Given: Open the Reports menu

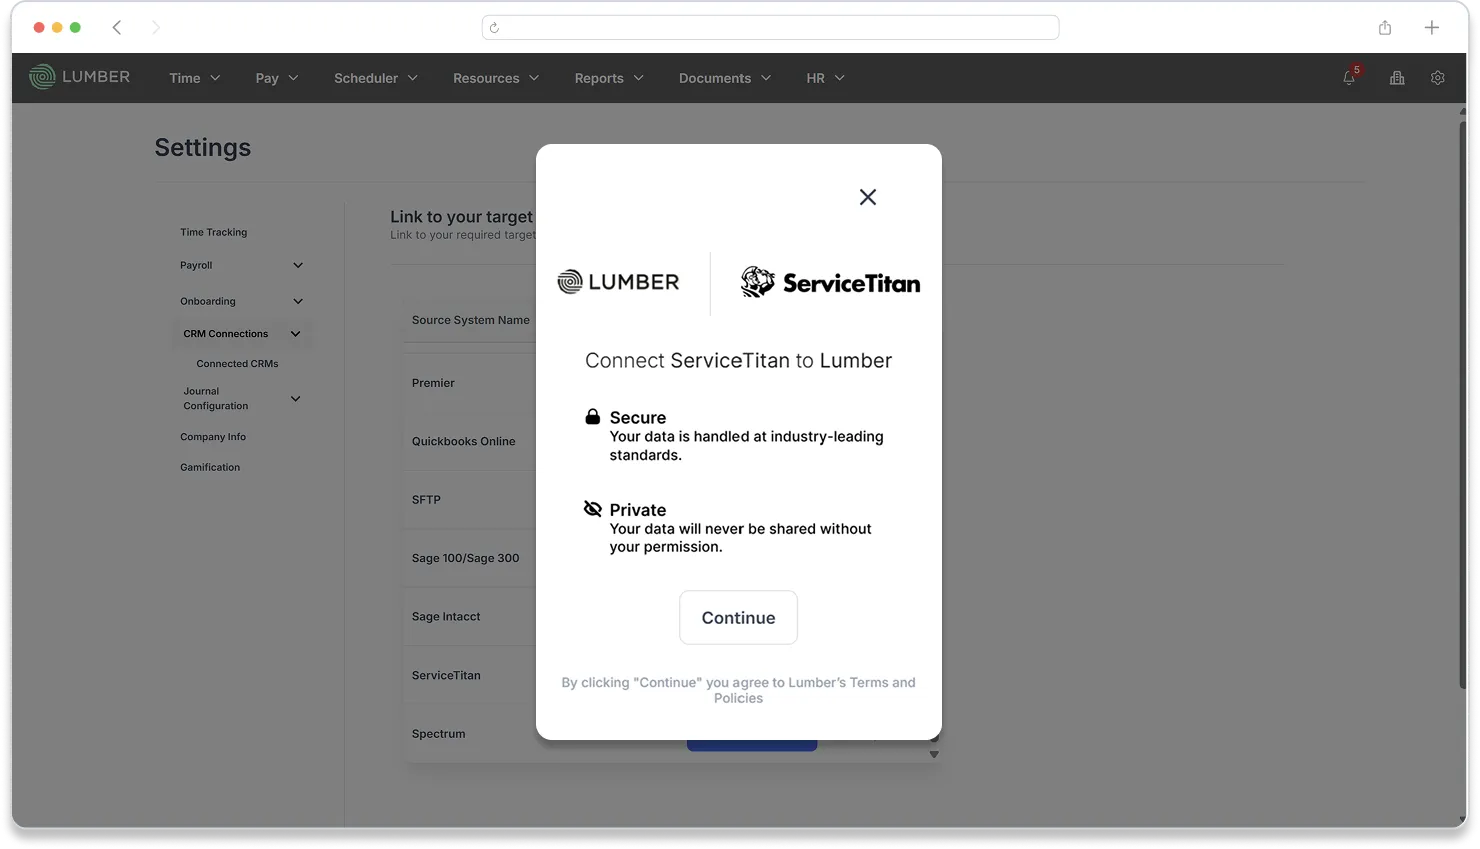Looking at the screenshot, I should coord(609,78).
